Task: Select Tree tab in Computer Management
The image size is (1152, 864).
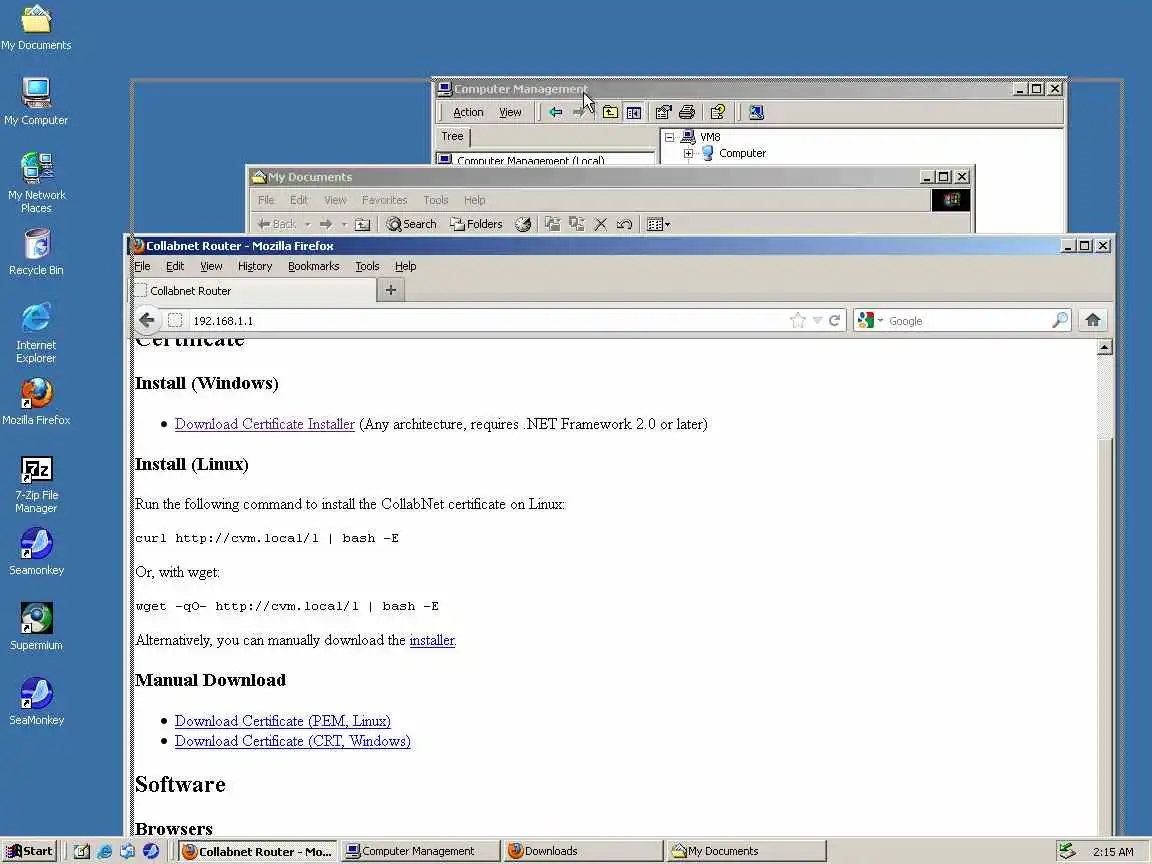Action: (453, 137)
